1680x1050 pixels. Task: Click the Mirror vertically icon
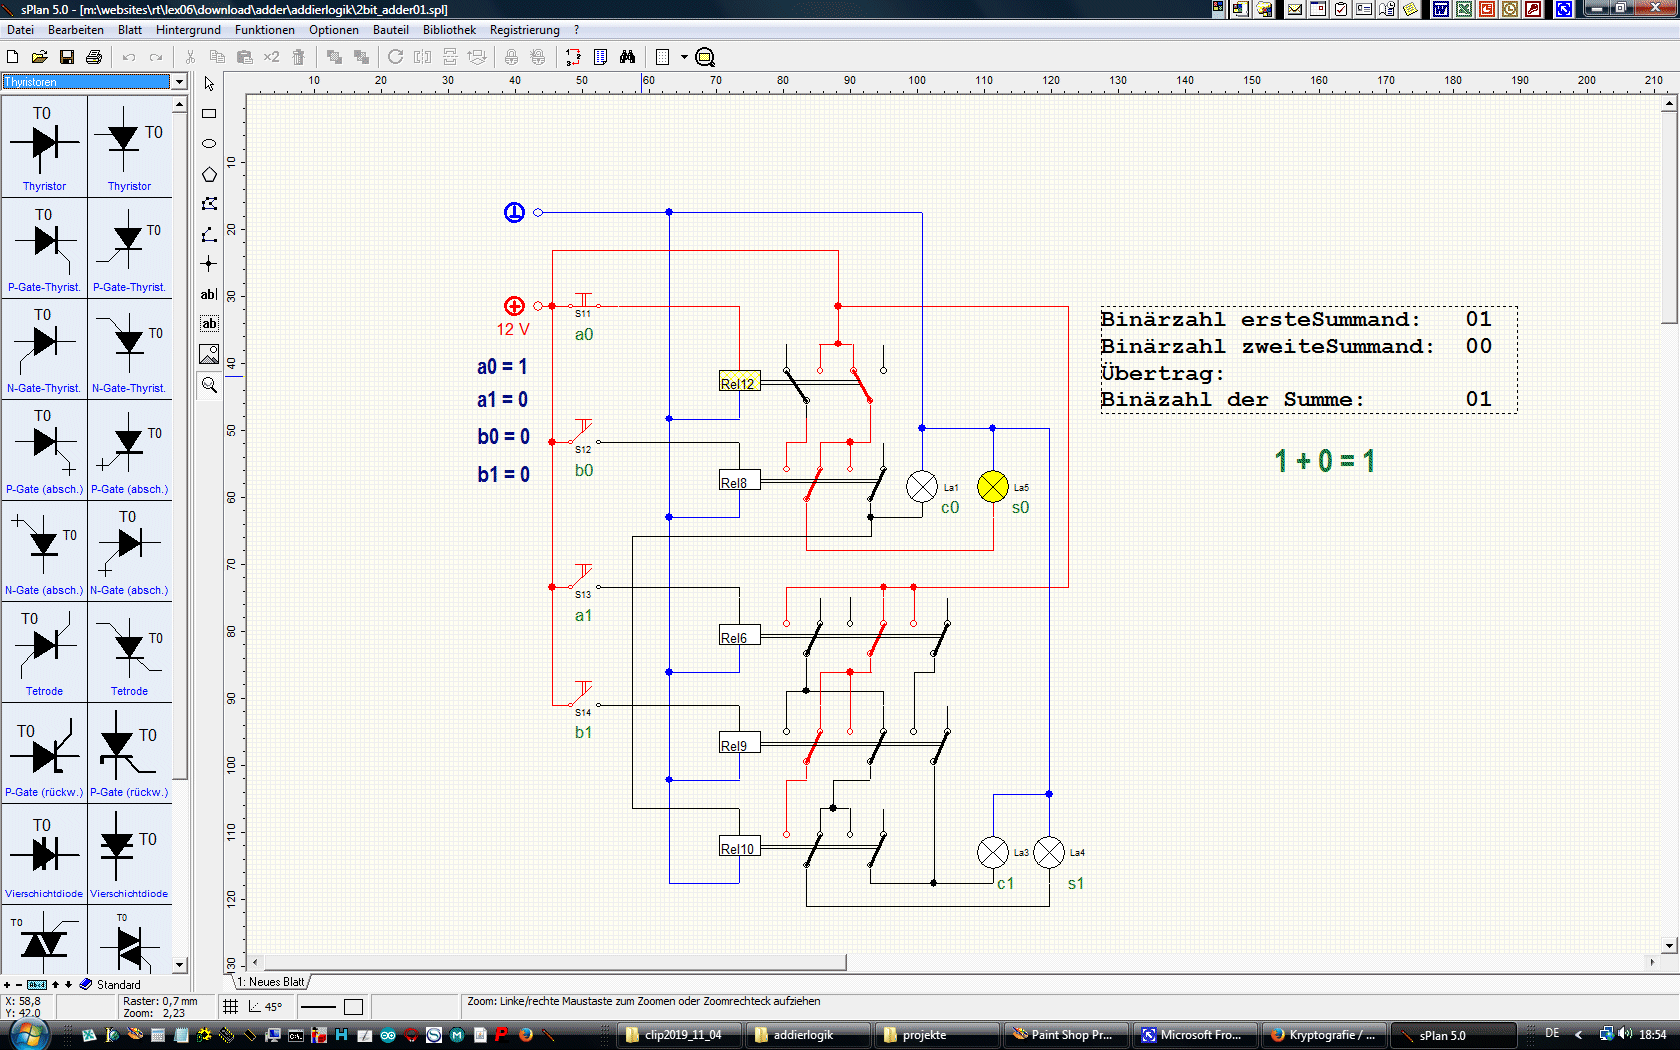pyautogui.click(x=450, y=57)
